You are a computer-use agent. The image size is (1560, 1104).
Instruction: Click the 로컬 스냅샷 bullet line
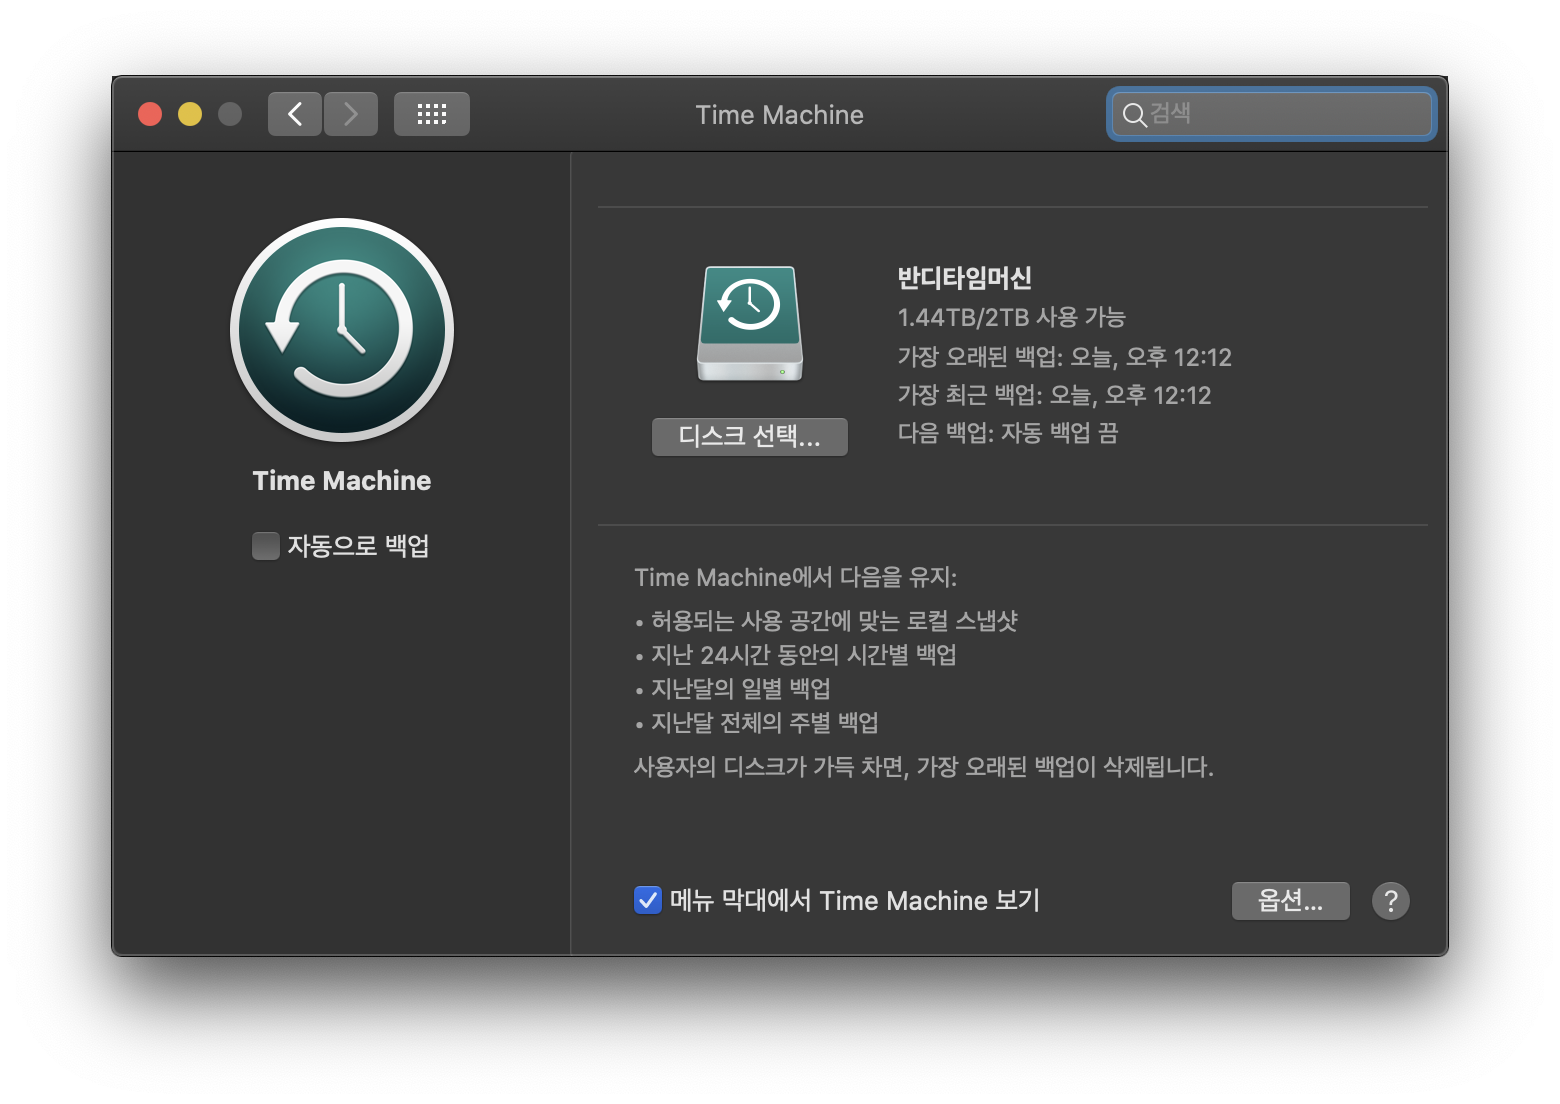coord(827,621)
